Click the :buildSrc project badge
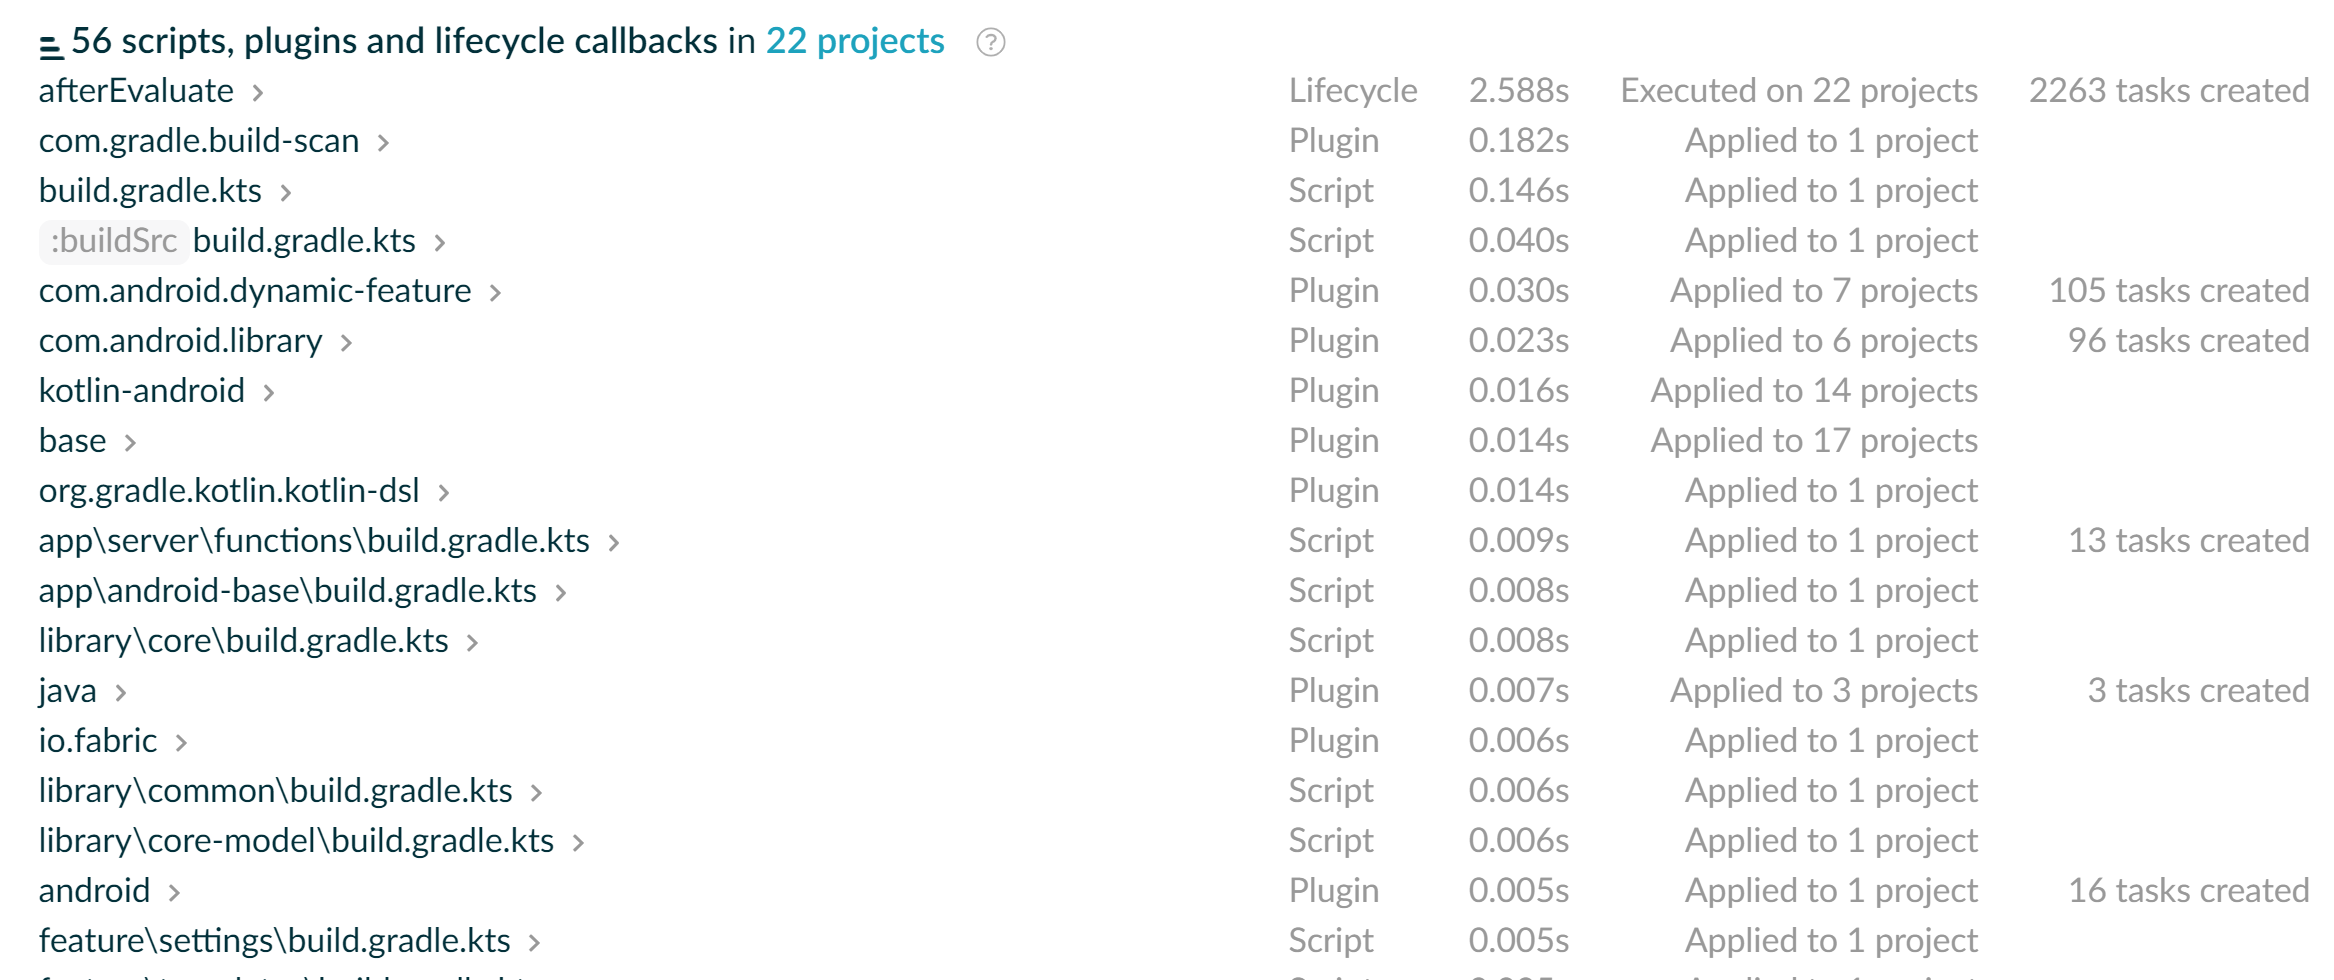The width and height of the screenshot is (2334, 980). (113, 241)
